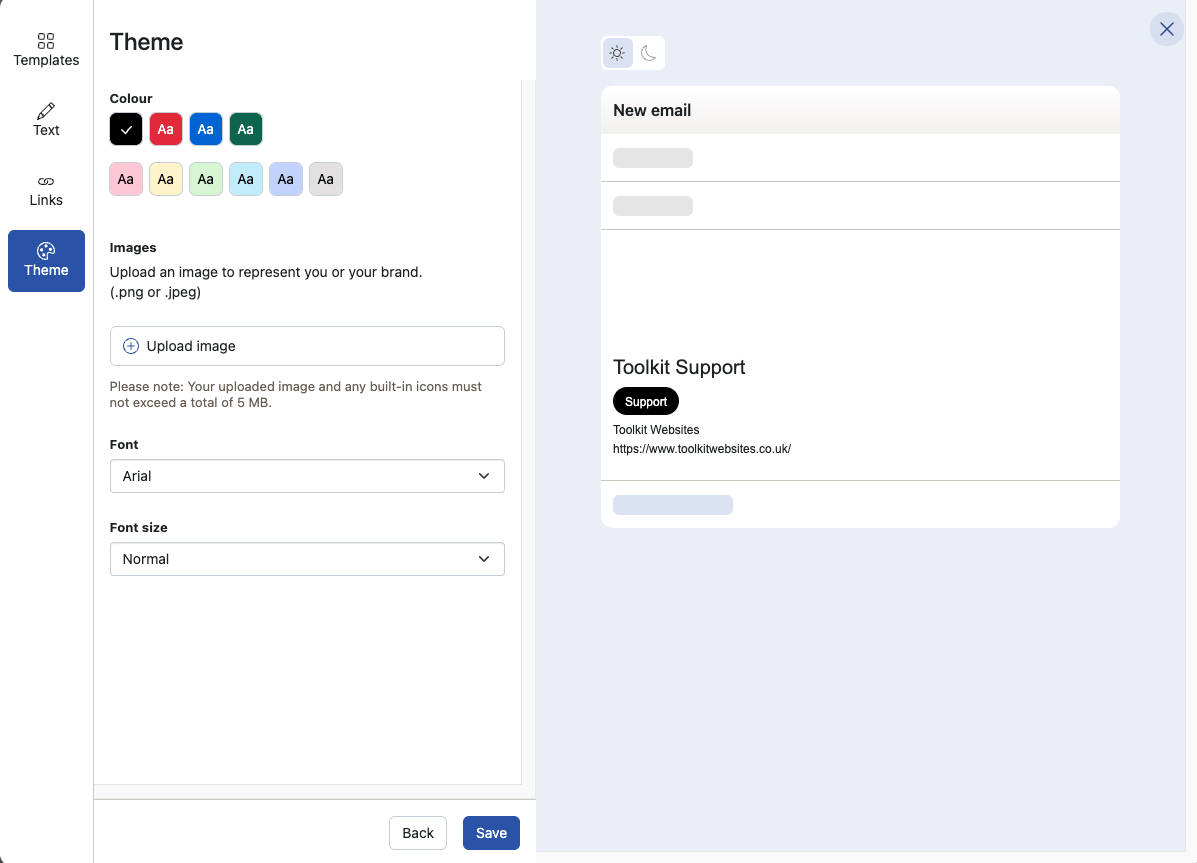Open the Templates grid icon
Viewport: 1197px width, 863px height.
point(46,41)
